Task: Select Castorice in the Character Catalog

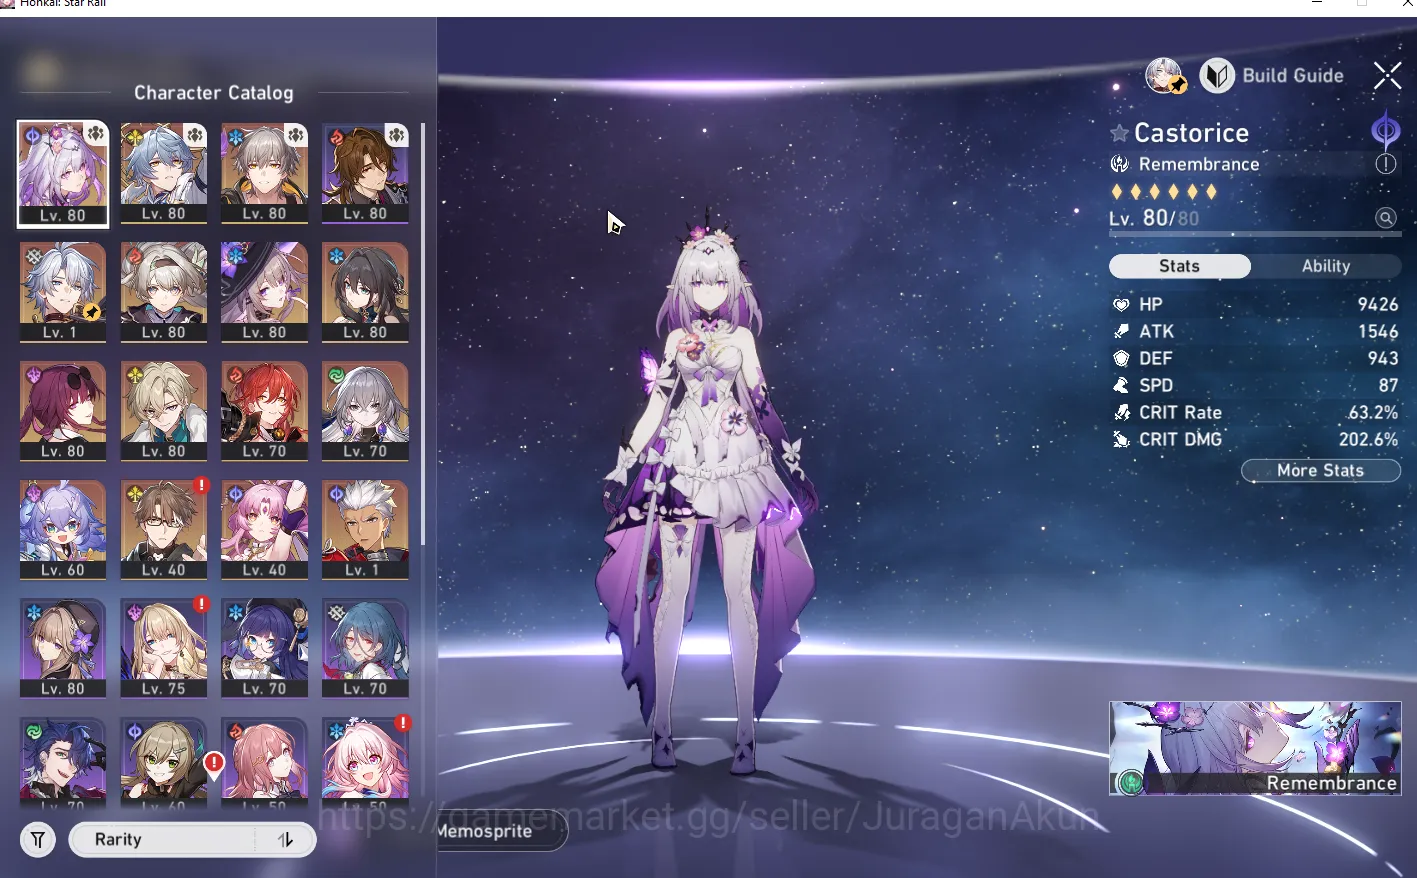Action: 63,174
